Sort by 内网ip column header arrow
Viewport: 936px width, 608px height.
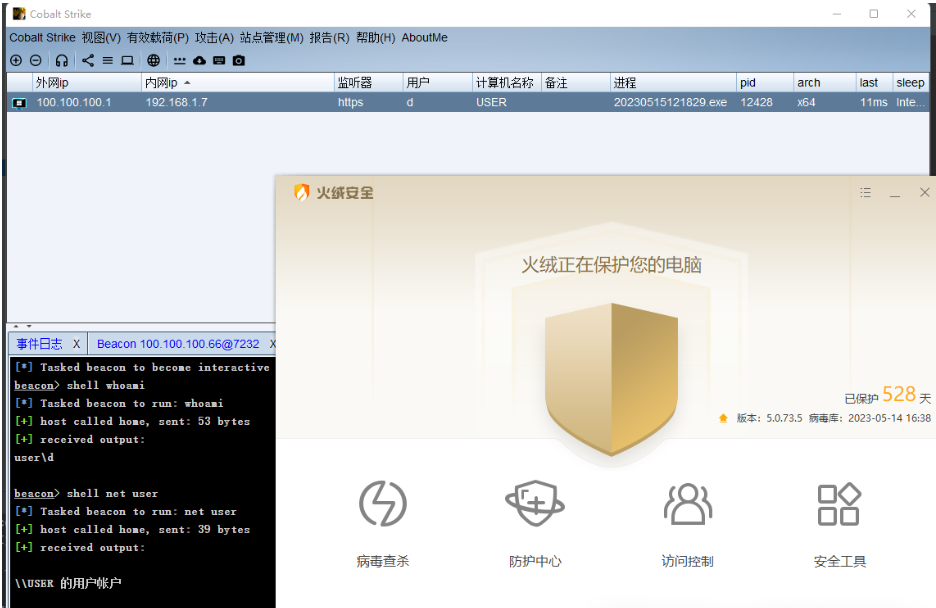(187, 82)
